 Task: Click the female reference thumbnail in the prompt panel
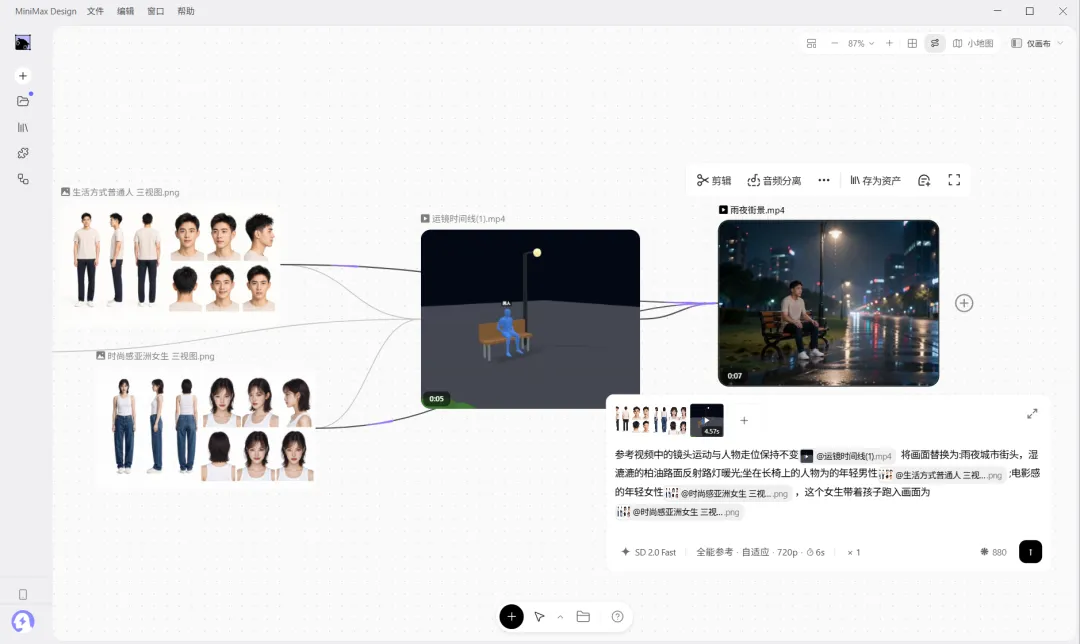click(670, 419)
